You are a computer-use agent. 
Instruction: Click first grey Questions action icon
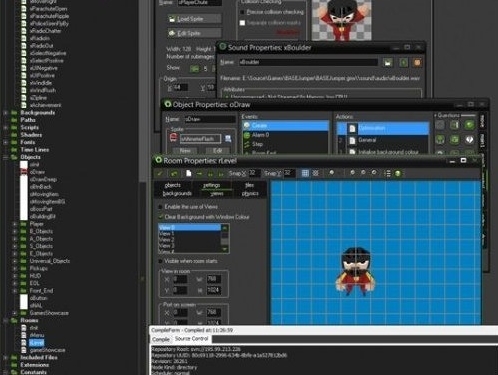[x=440, y=125]
